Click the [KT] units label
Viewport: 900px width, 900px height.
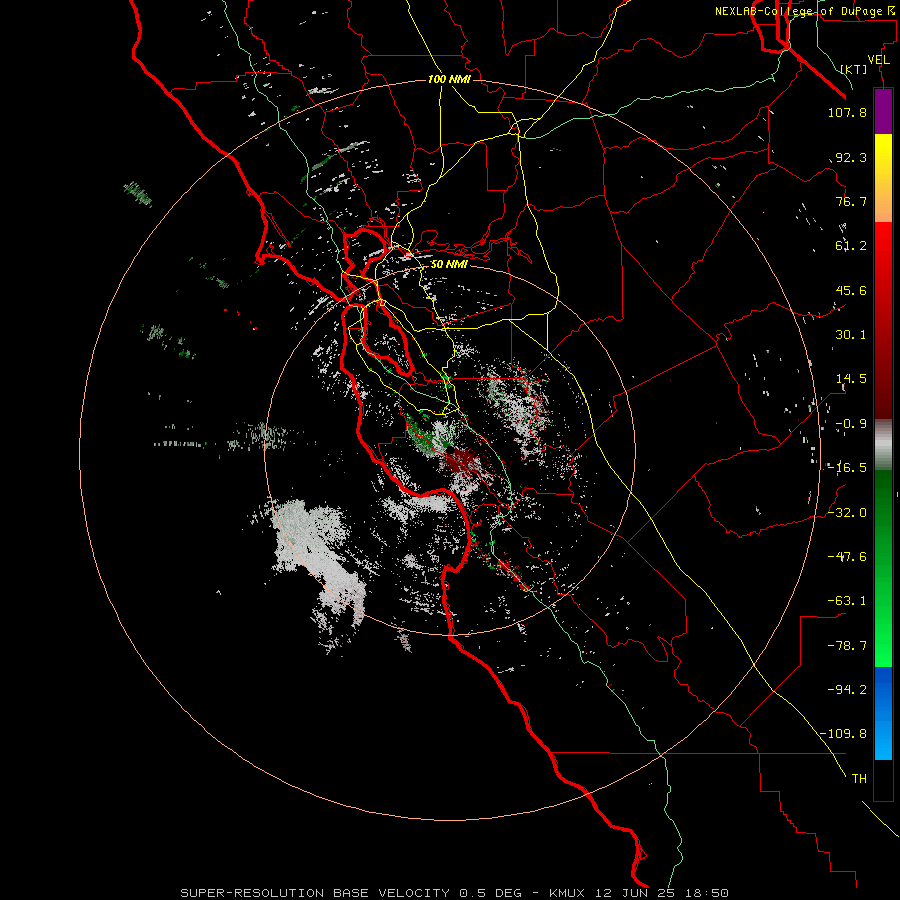pyautogui.click(x=854, y=69)
